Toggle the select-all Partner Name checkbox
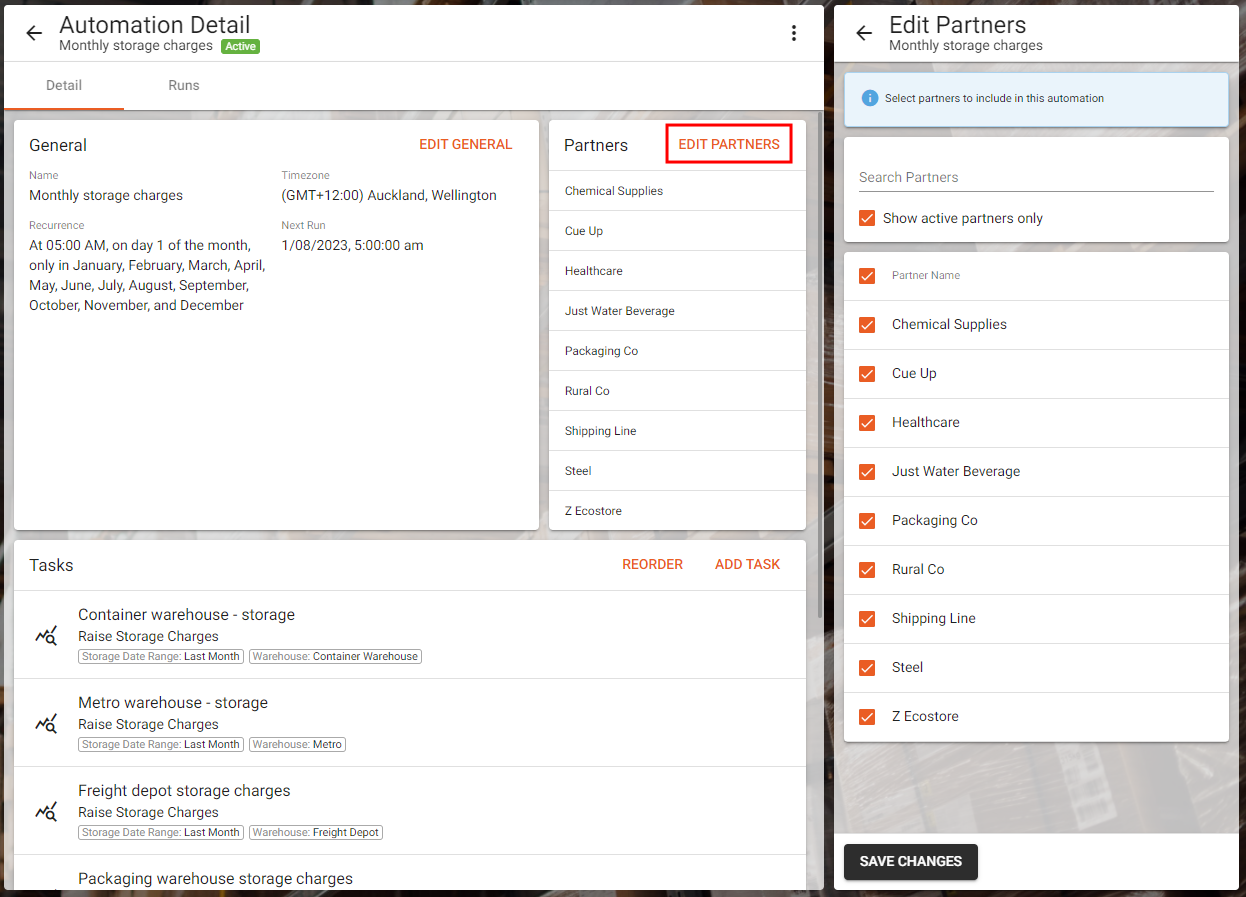Image resolution: width=1246 pixels, height=897 pixels. coord(867,276)
